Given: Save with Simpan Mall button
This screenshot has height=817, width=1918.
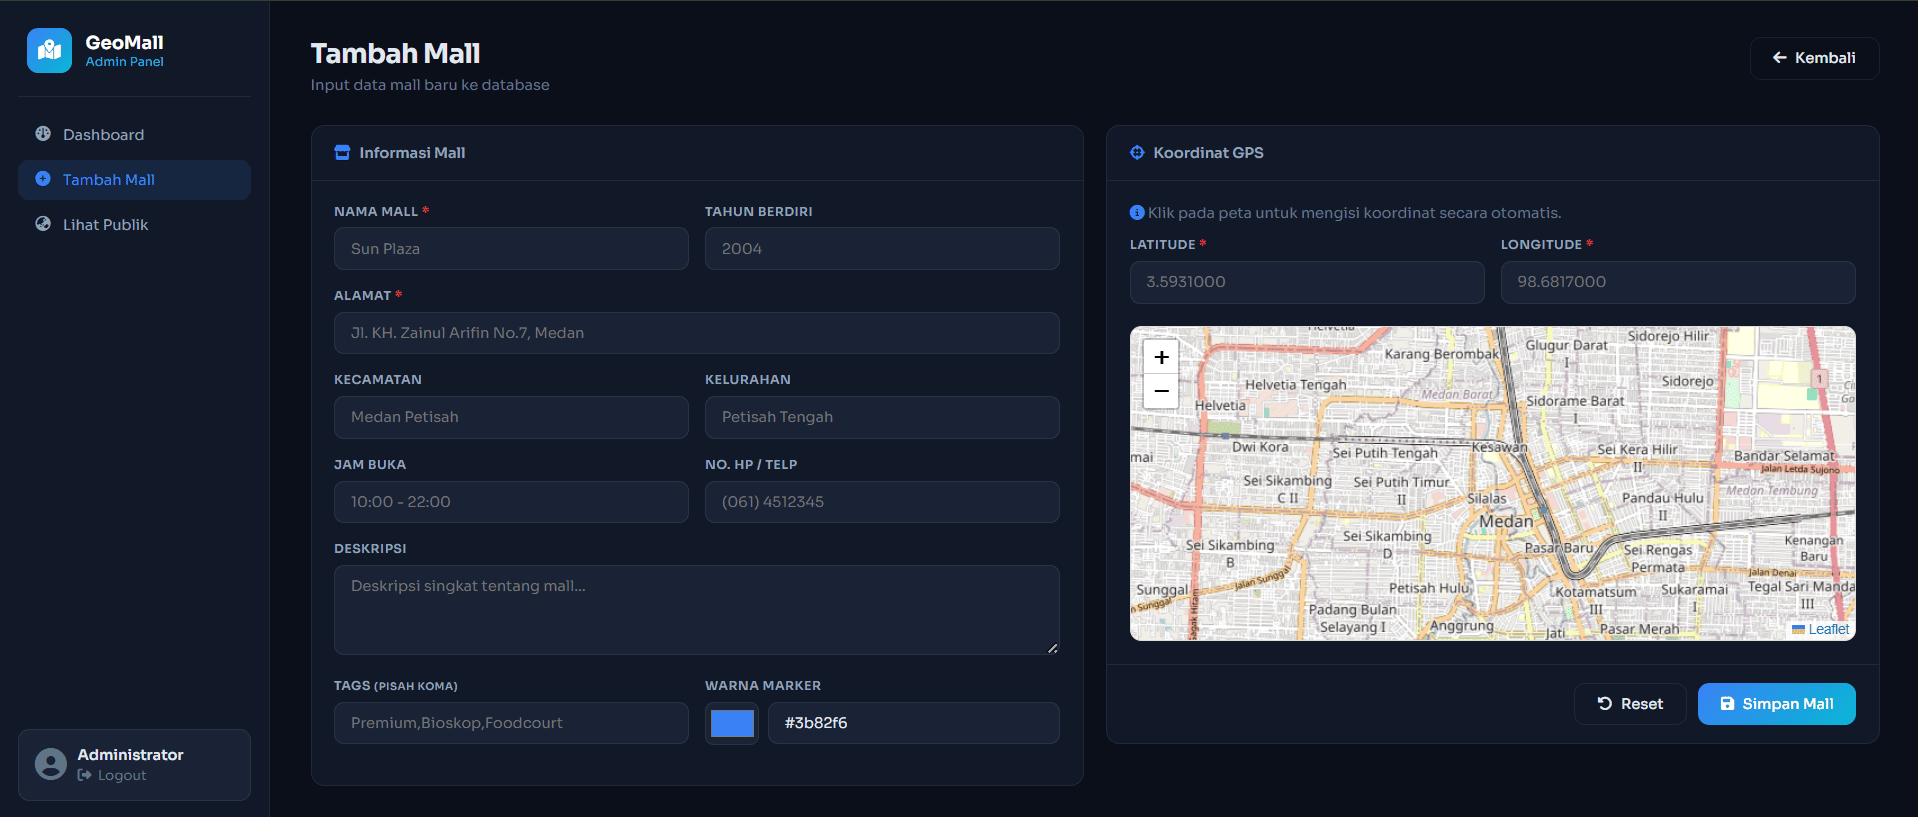Looking at the screenshot, I should pyautogui.click(x=1777, y=704).
